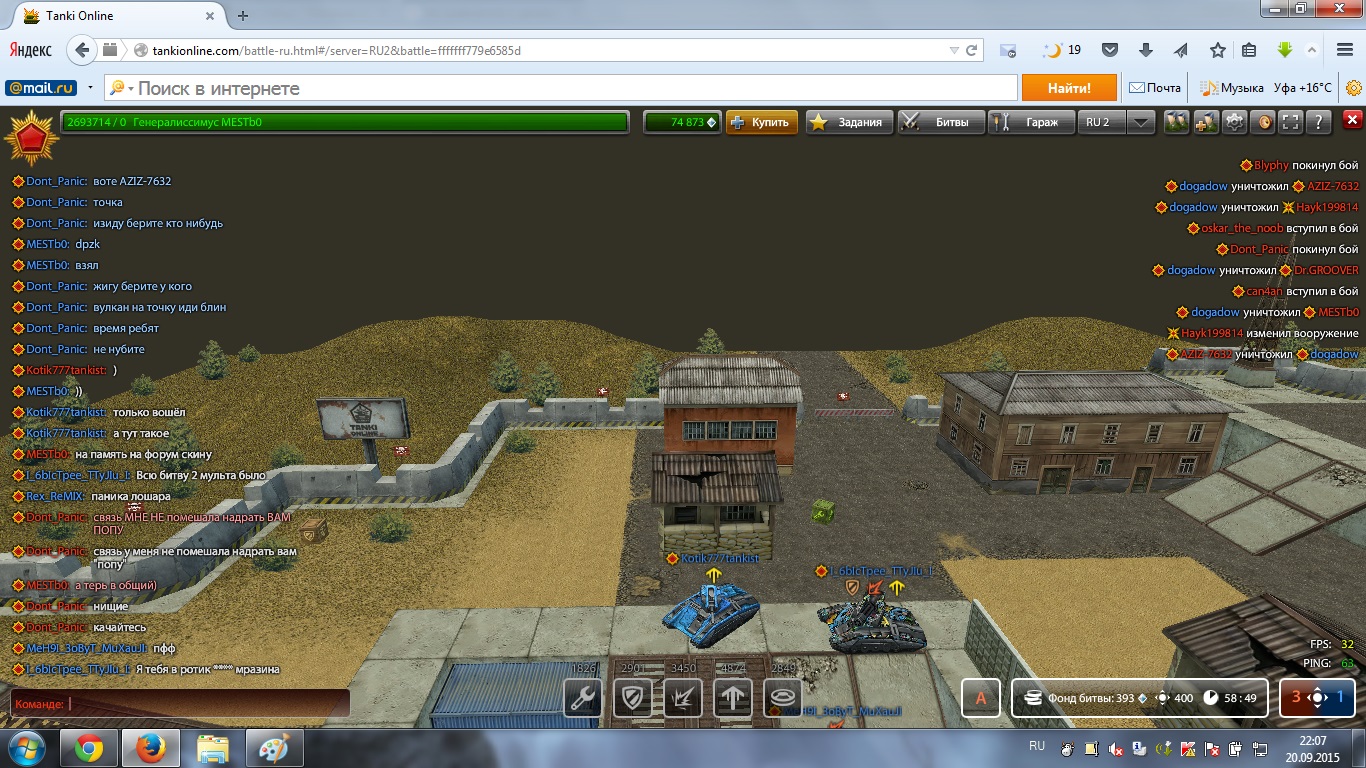Bookmark this page with the star icon
The height and width of the screenshot is (768, 1366).
[1217, 50]
